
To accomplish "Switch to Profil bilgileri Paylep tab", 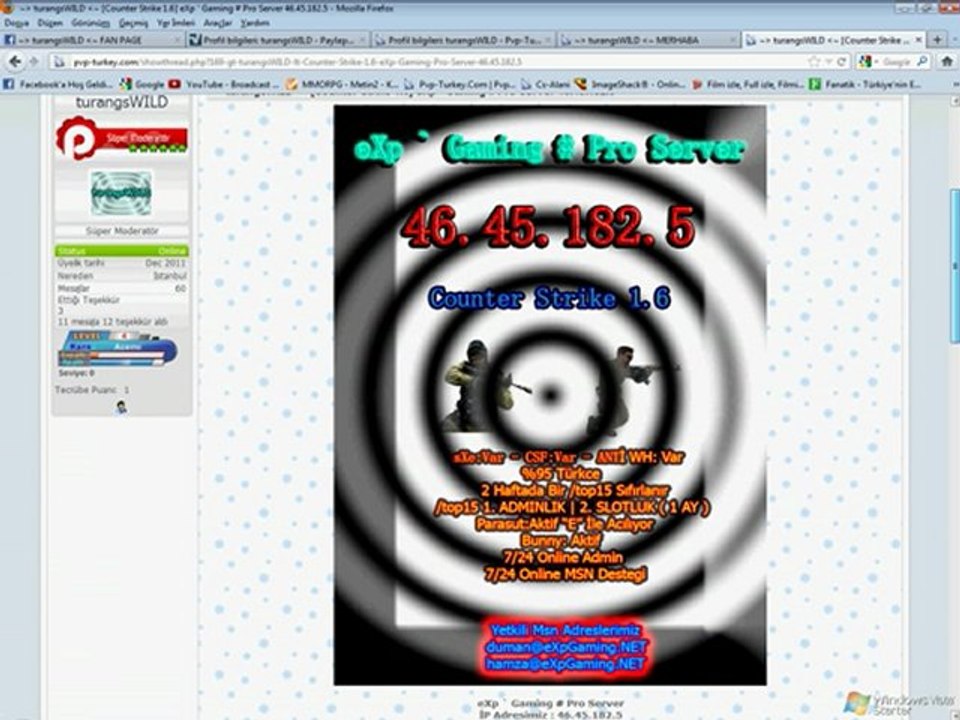I will tap(277, 40).
